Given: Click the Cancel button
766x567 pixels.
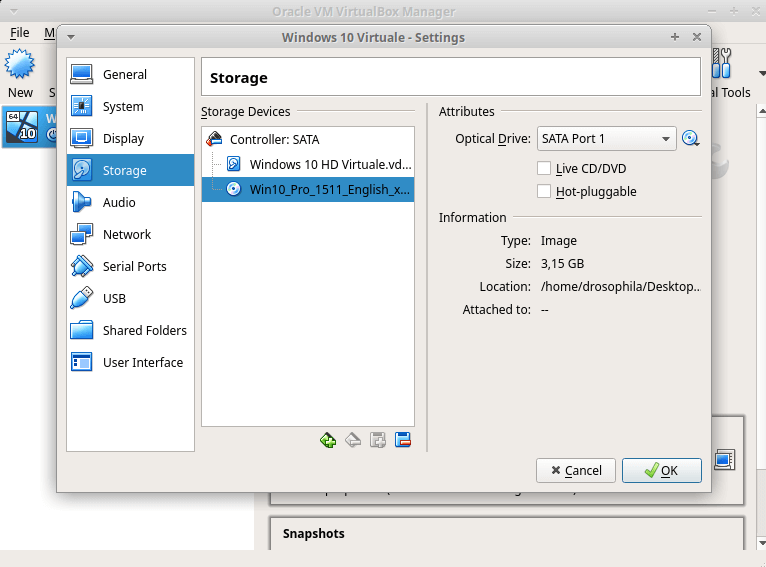Looking at the screenshot, I should pyautogui.click(x=575, y=470).
